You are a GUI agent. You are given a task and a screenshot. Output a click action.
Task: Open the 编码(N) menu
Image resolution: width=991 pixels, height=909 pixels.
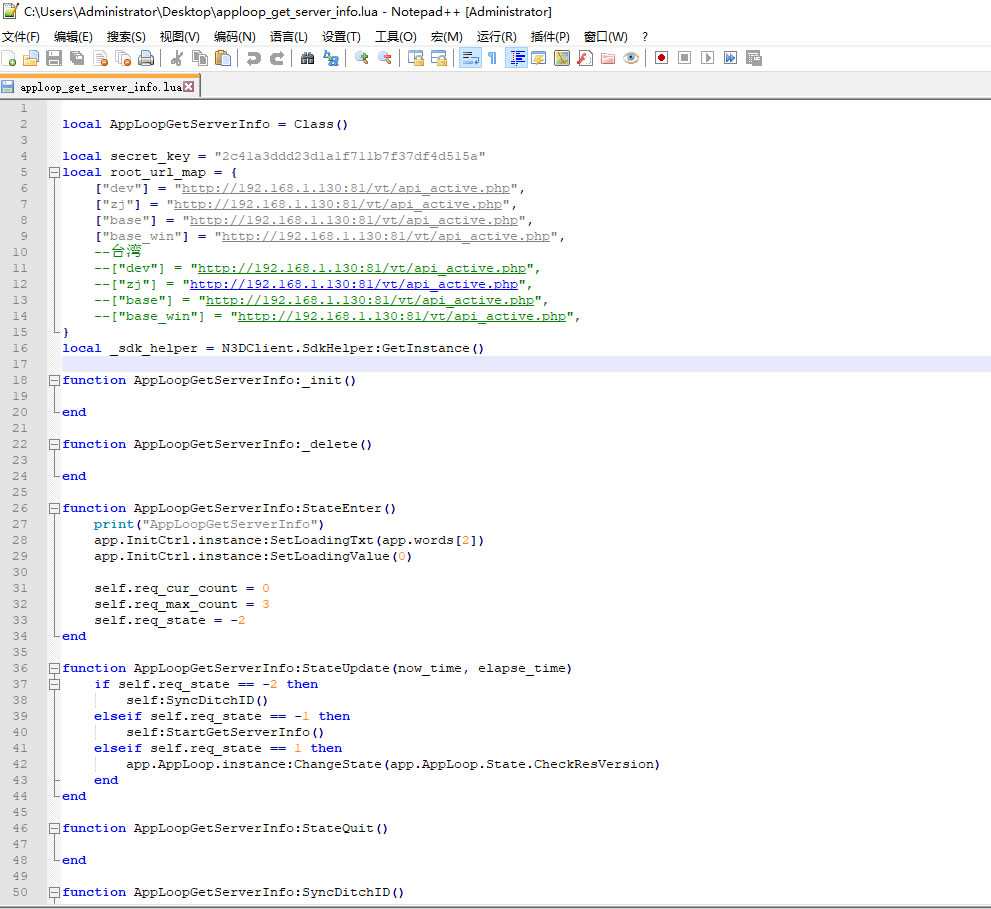click(x=234, y=37)
